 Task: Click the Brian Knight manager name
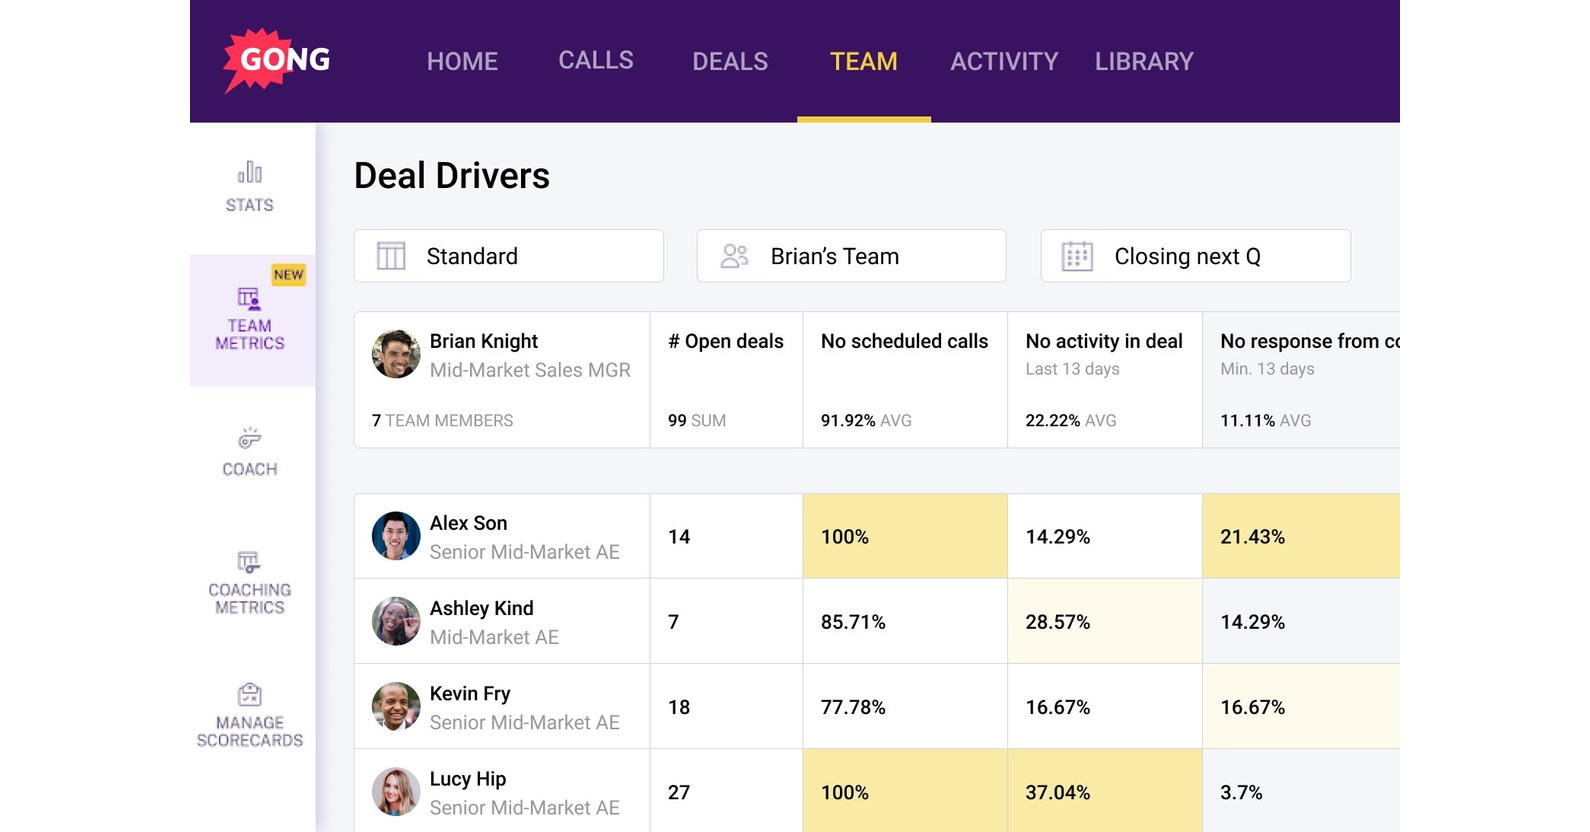click(484, 341)
